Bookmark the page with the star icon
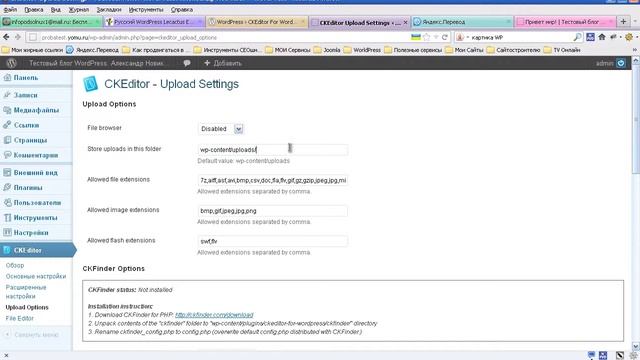This screenshot has height=360, width=640. [427, 37]
